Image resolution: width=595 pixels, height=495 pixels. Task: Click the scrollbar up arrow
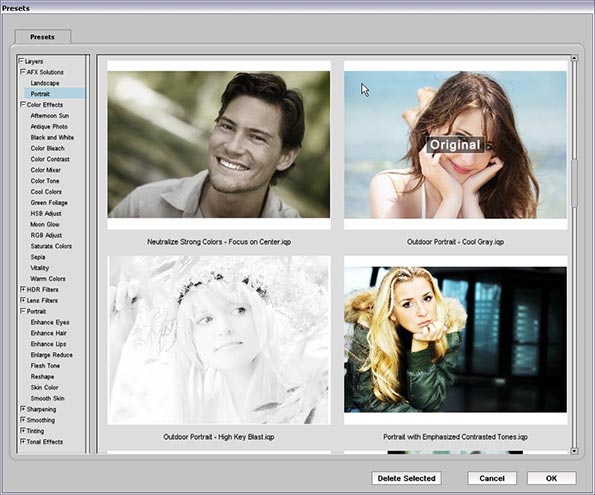[x=574, y=58]
